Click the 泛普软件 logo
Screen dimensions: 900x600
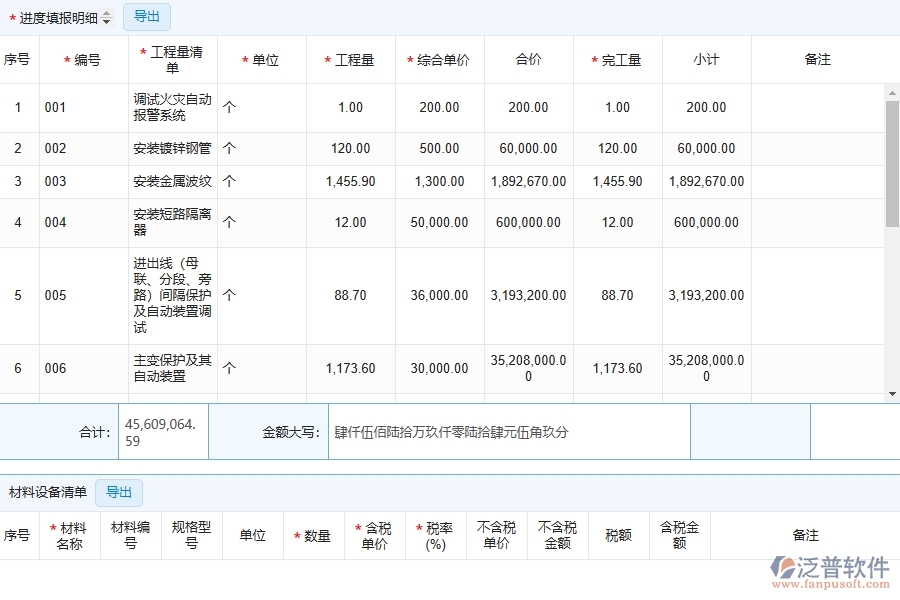[x=832, y=572]
